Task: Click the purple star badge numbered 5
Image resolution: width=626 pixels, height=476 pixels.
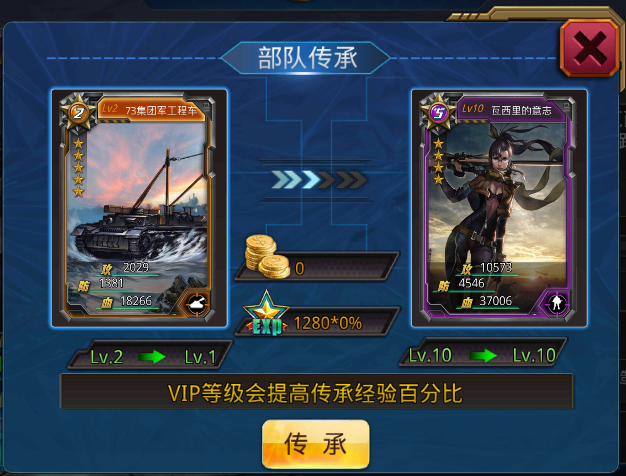Action: (438, 113)
